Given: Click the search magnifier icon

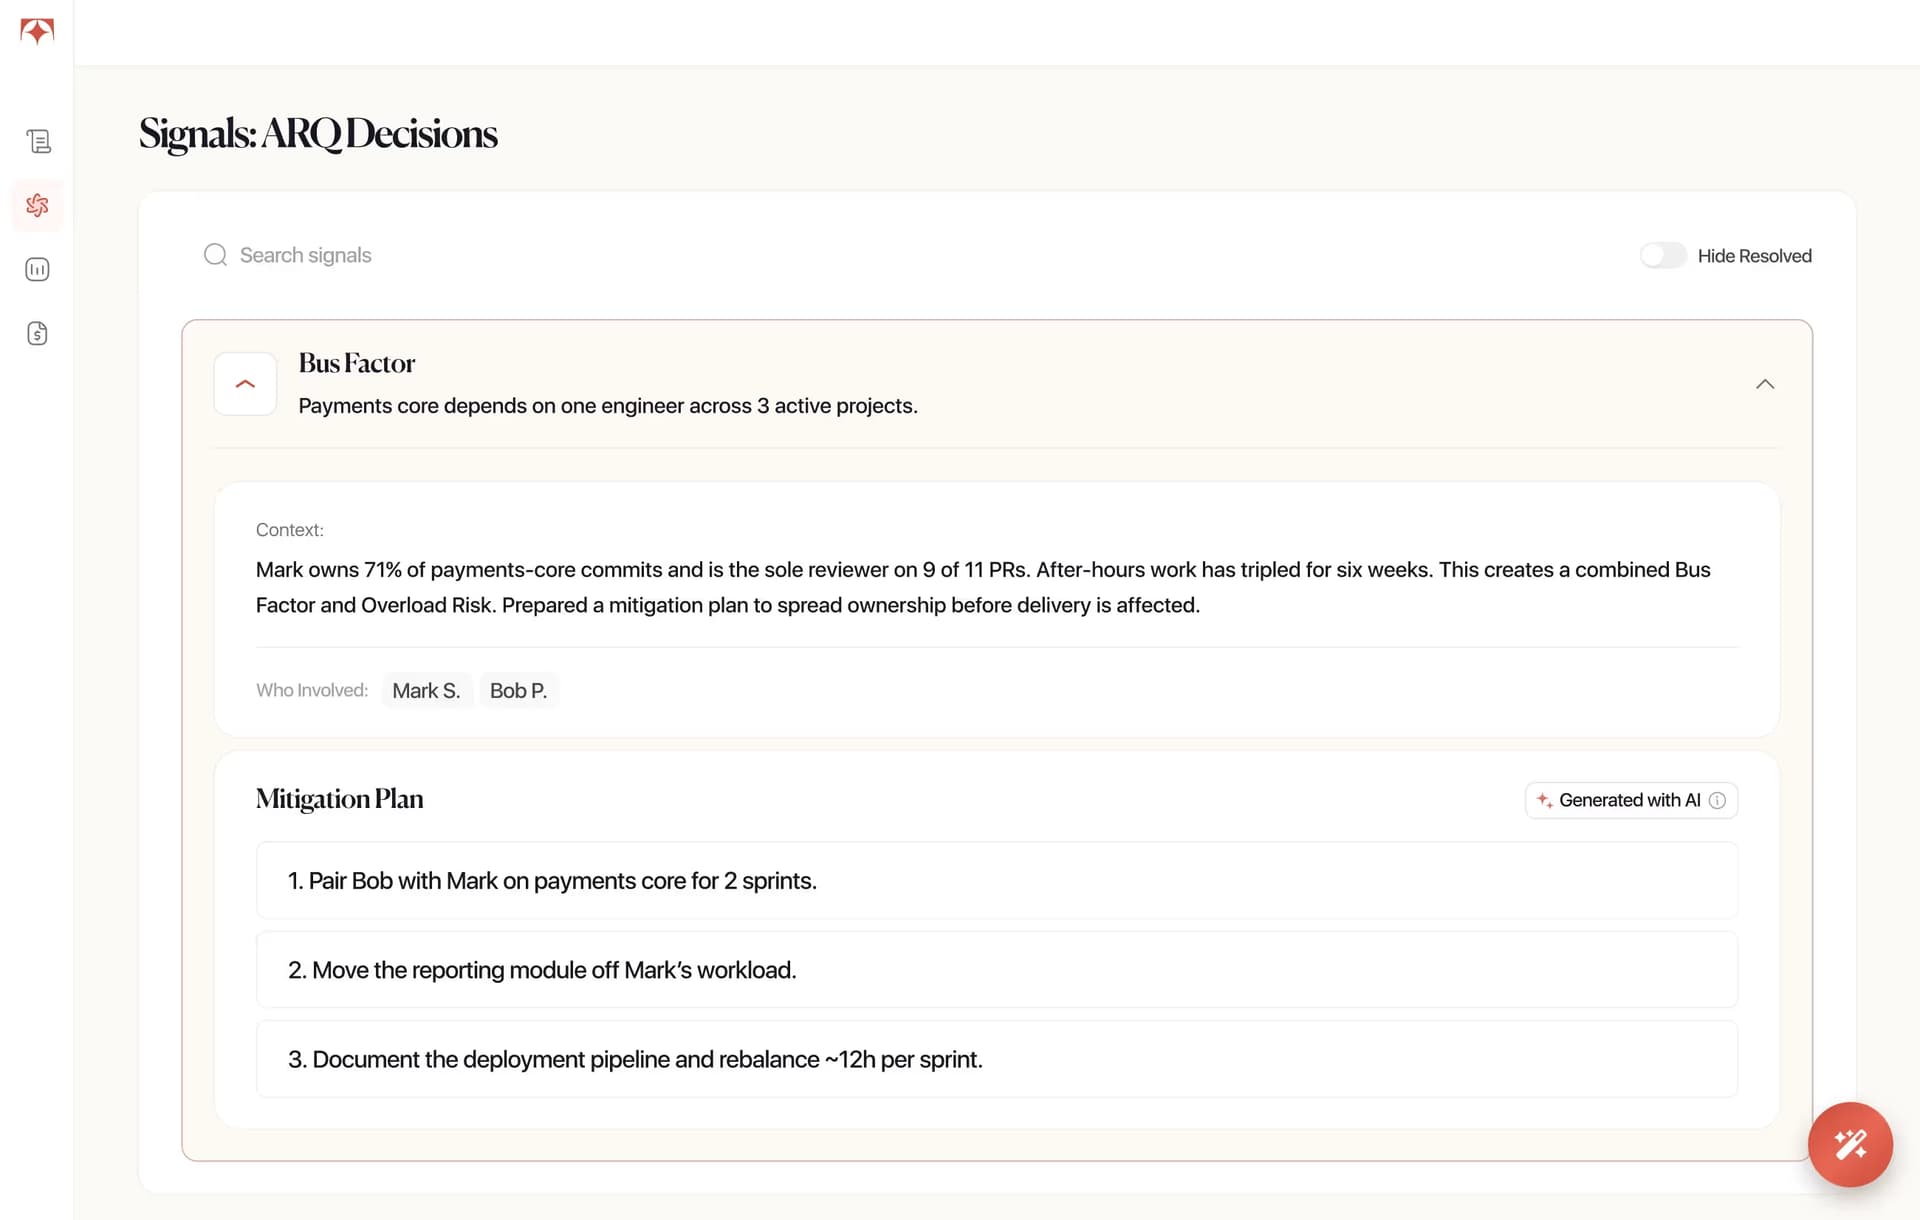Looking at the screenshot, I should (215, 255).
